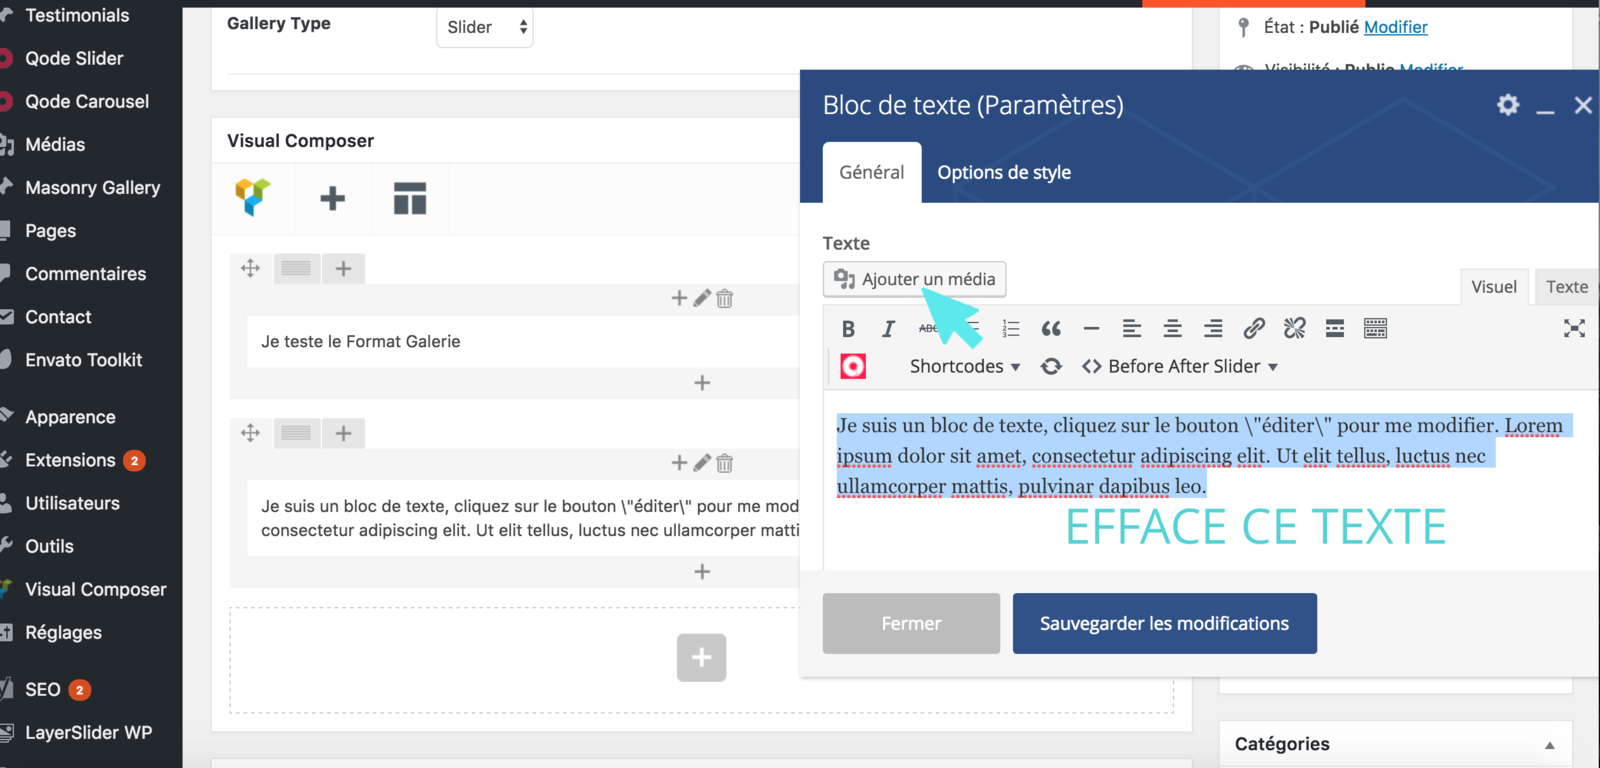The image size is (1600, 768).
Task: Open Qode Carousel in the sidebar
Action: click(87, 101)
